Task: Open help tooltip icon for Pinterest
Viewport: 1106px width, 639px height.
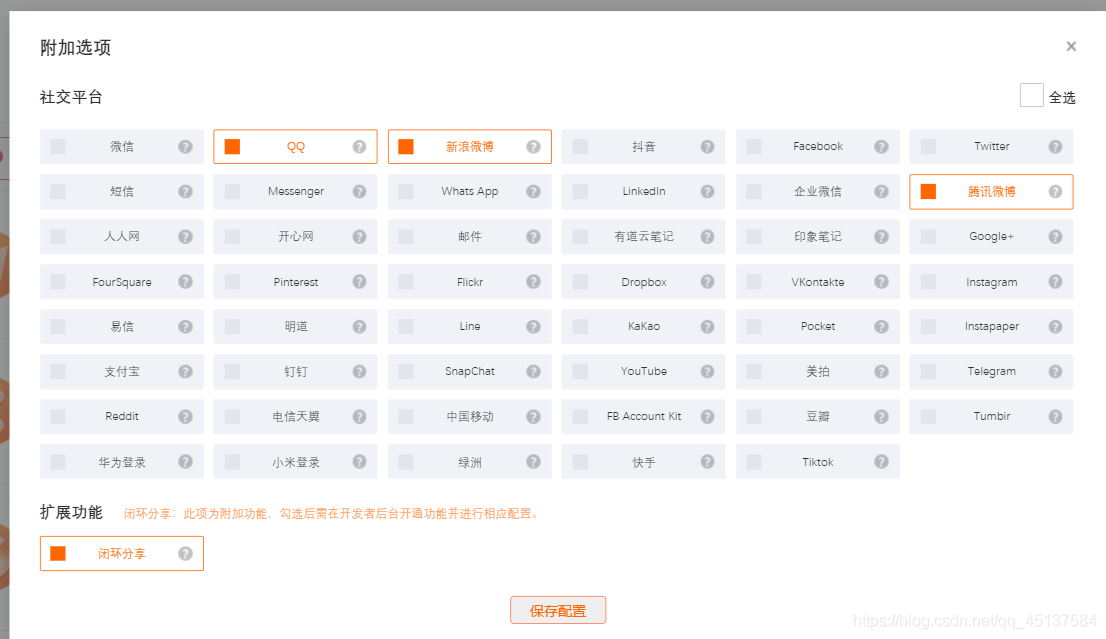Action: point(360,281)
